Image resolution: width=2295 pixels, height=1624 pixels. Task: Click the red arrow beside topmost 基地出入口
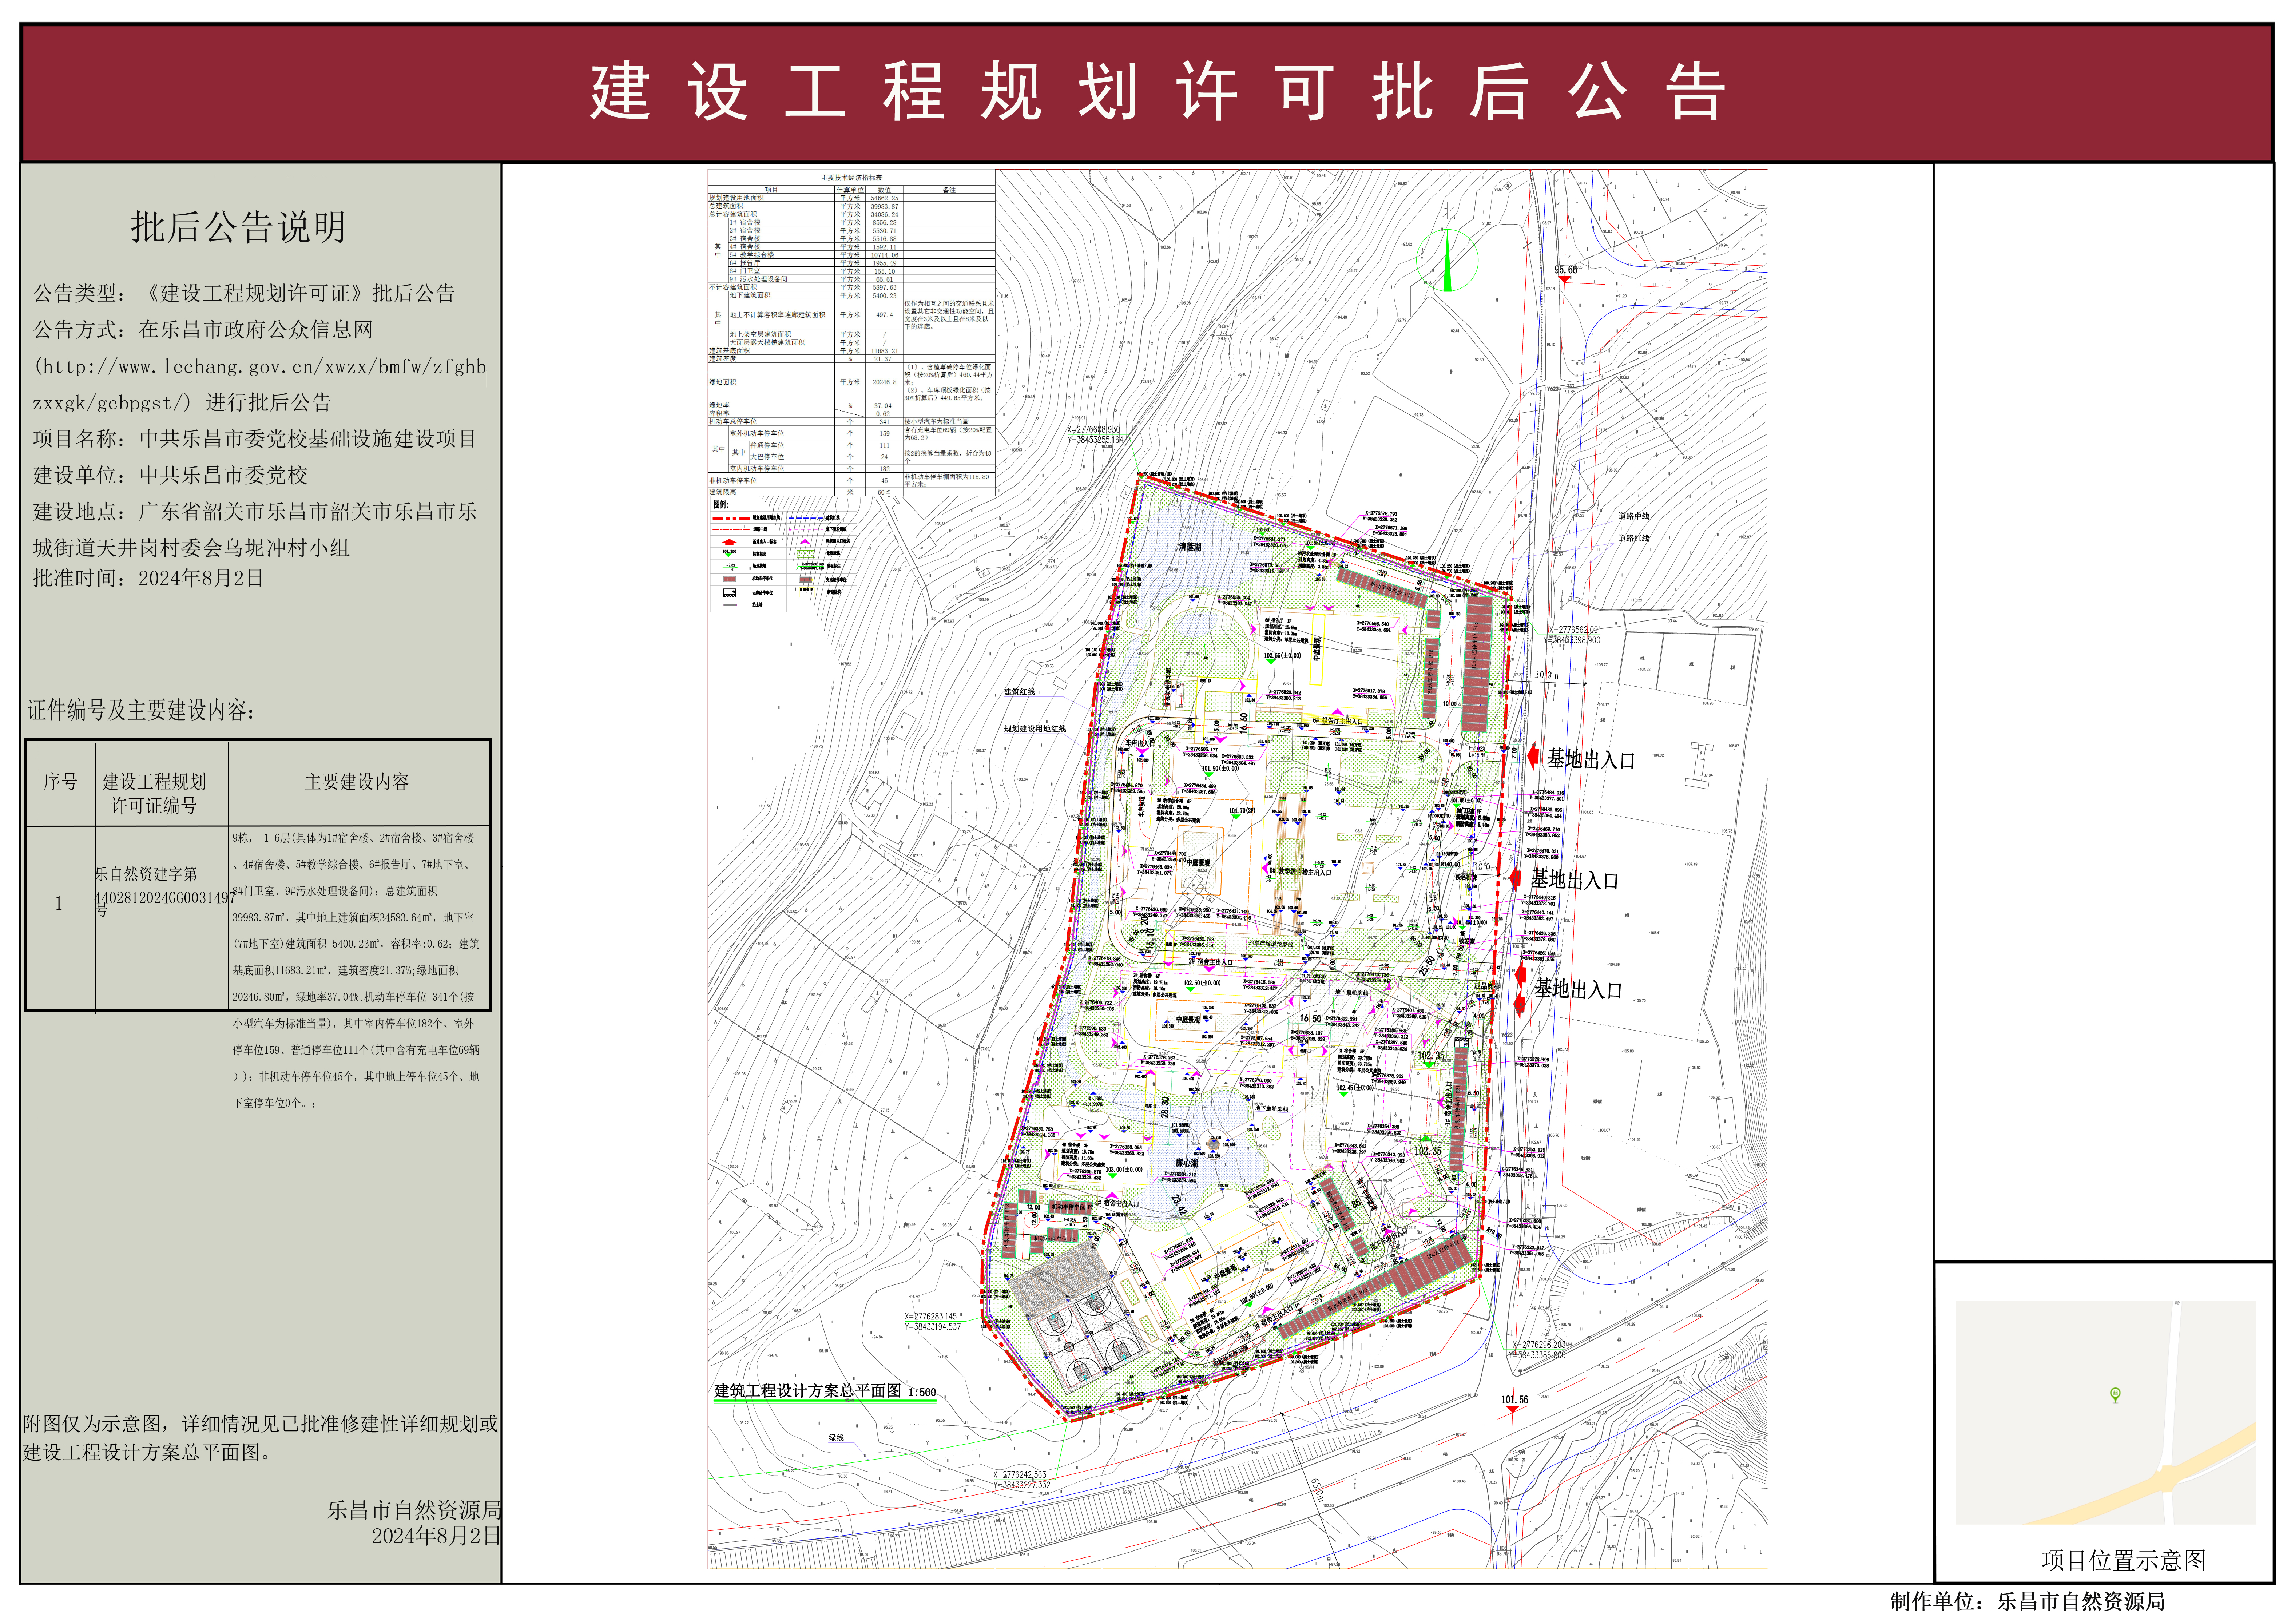tap(1533, 757)
